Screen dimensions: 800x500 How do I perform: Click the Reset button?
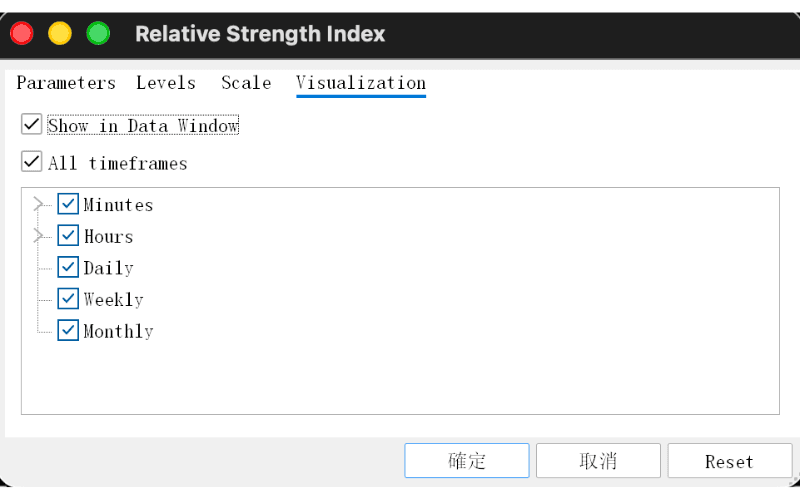[x=730, y=461]
